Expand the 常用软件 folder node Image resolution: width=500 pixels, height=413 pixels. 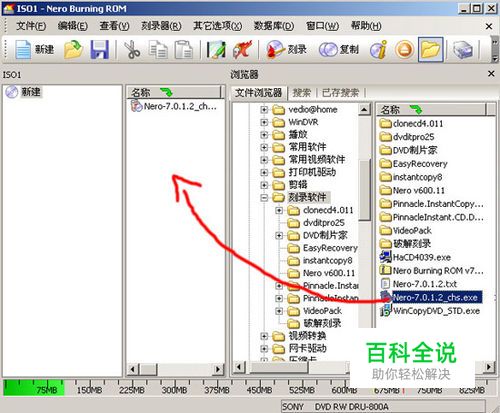coord(264,147)
